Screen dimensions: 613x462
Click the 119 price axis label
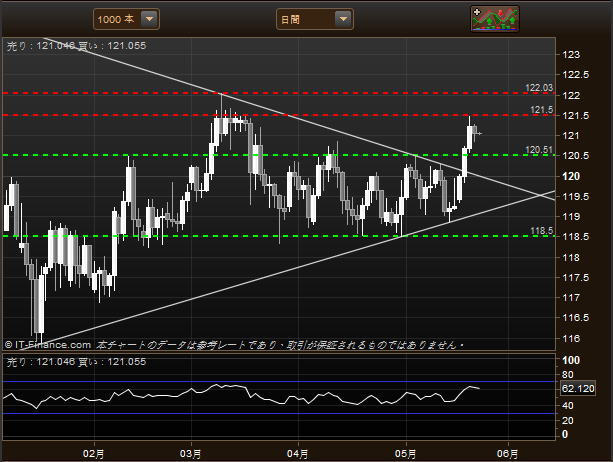point(571,217)
